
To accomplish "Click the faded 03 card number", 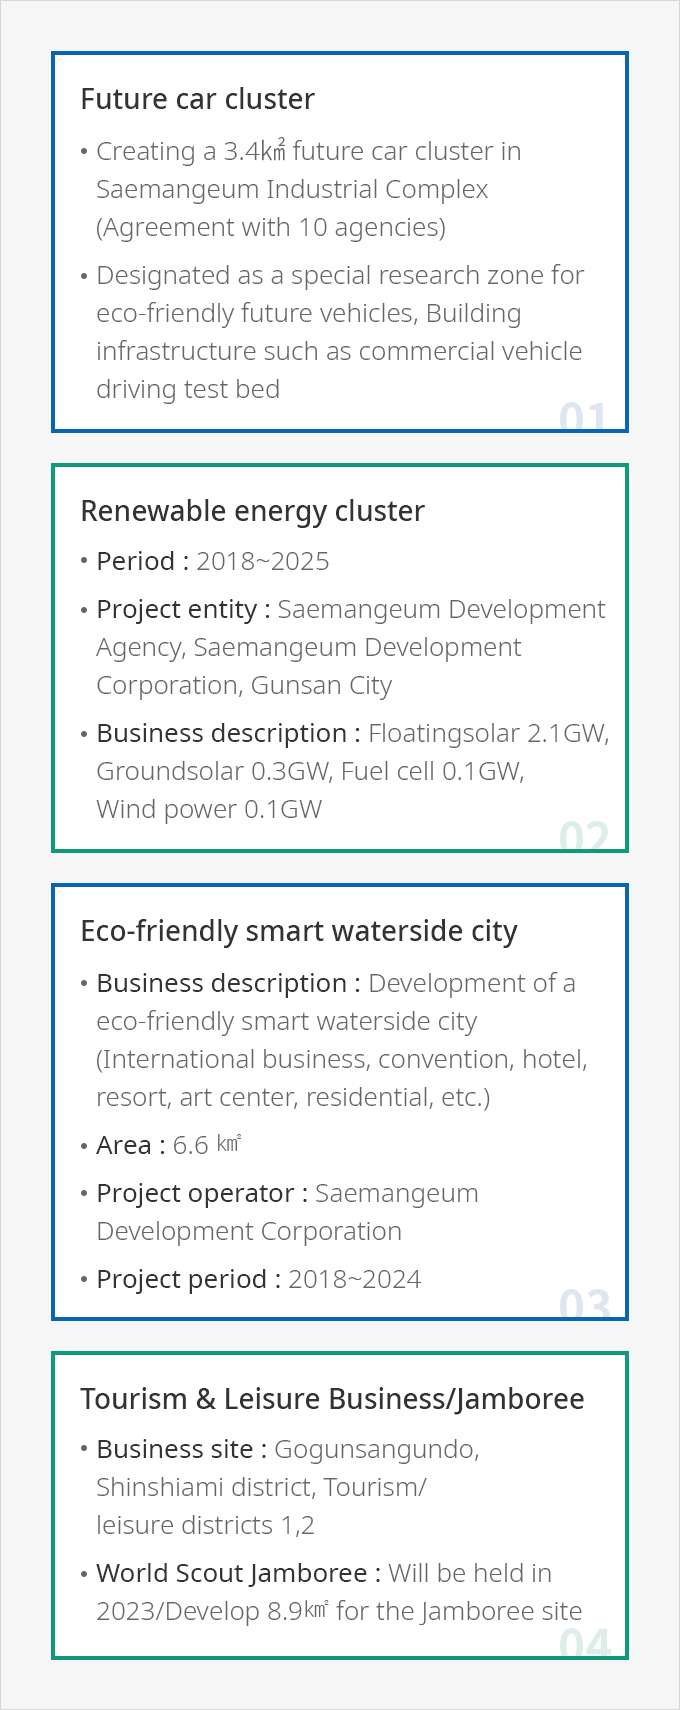I will 583,1303.
